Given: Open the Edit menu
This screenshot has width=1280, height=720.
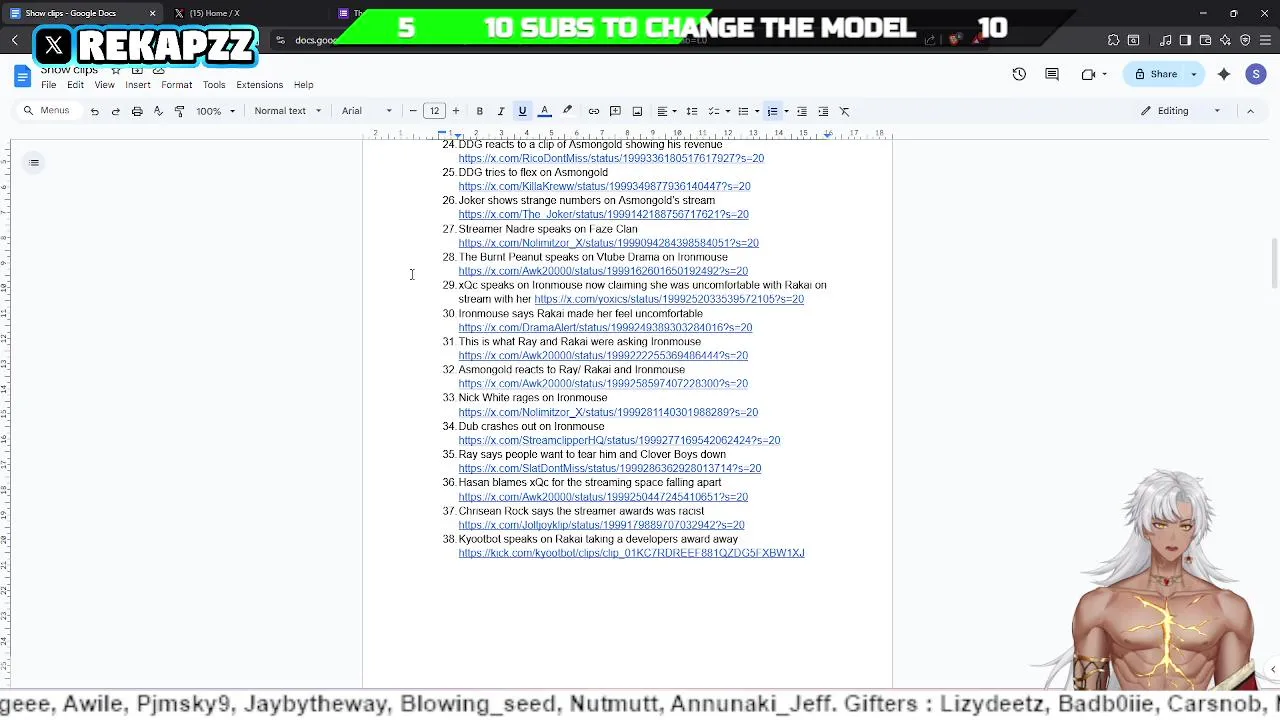Looking at the screenshot, I should [x=75, y=85].
